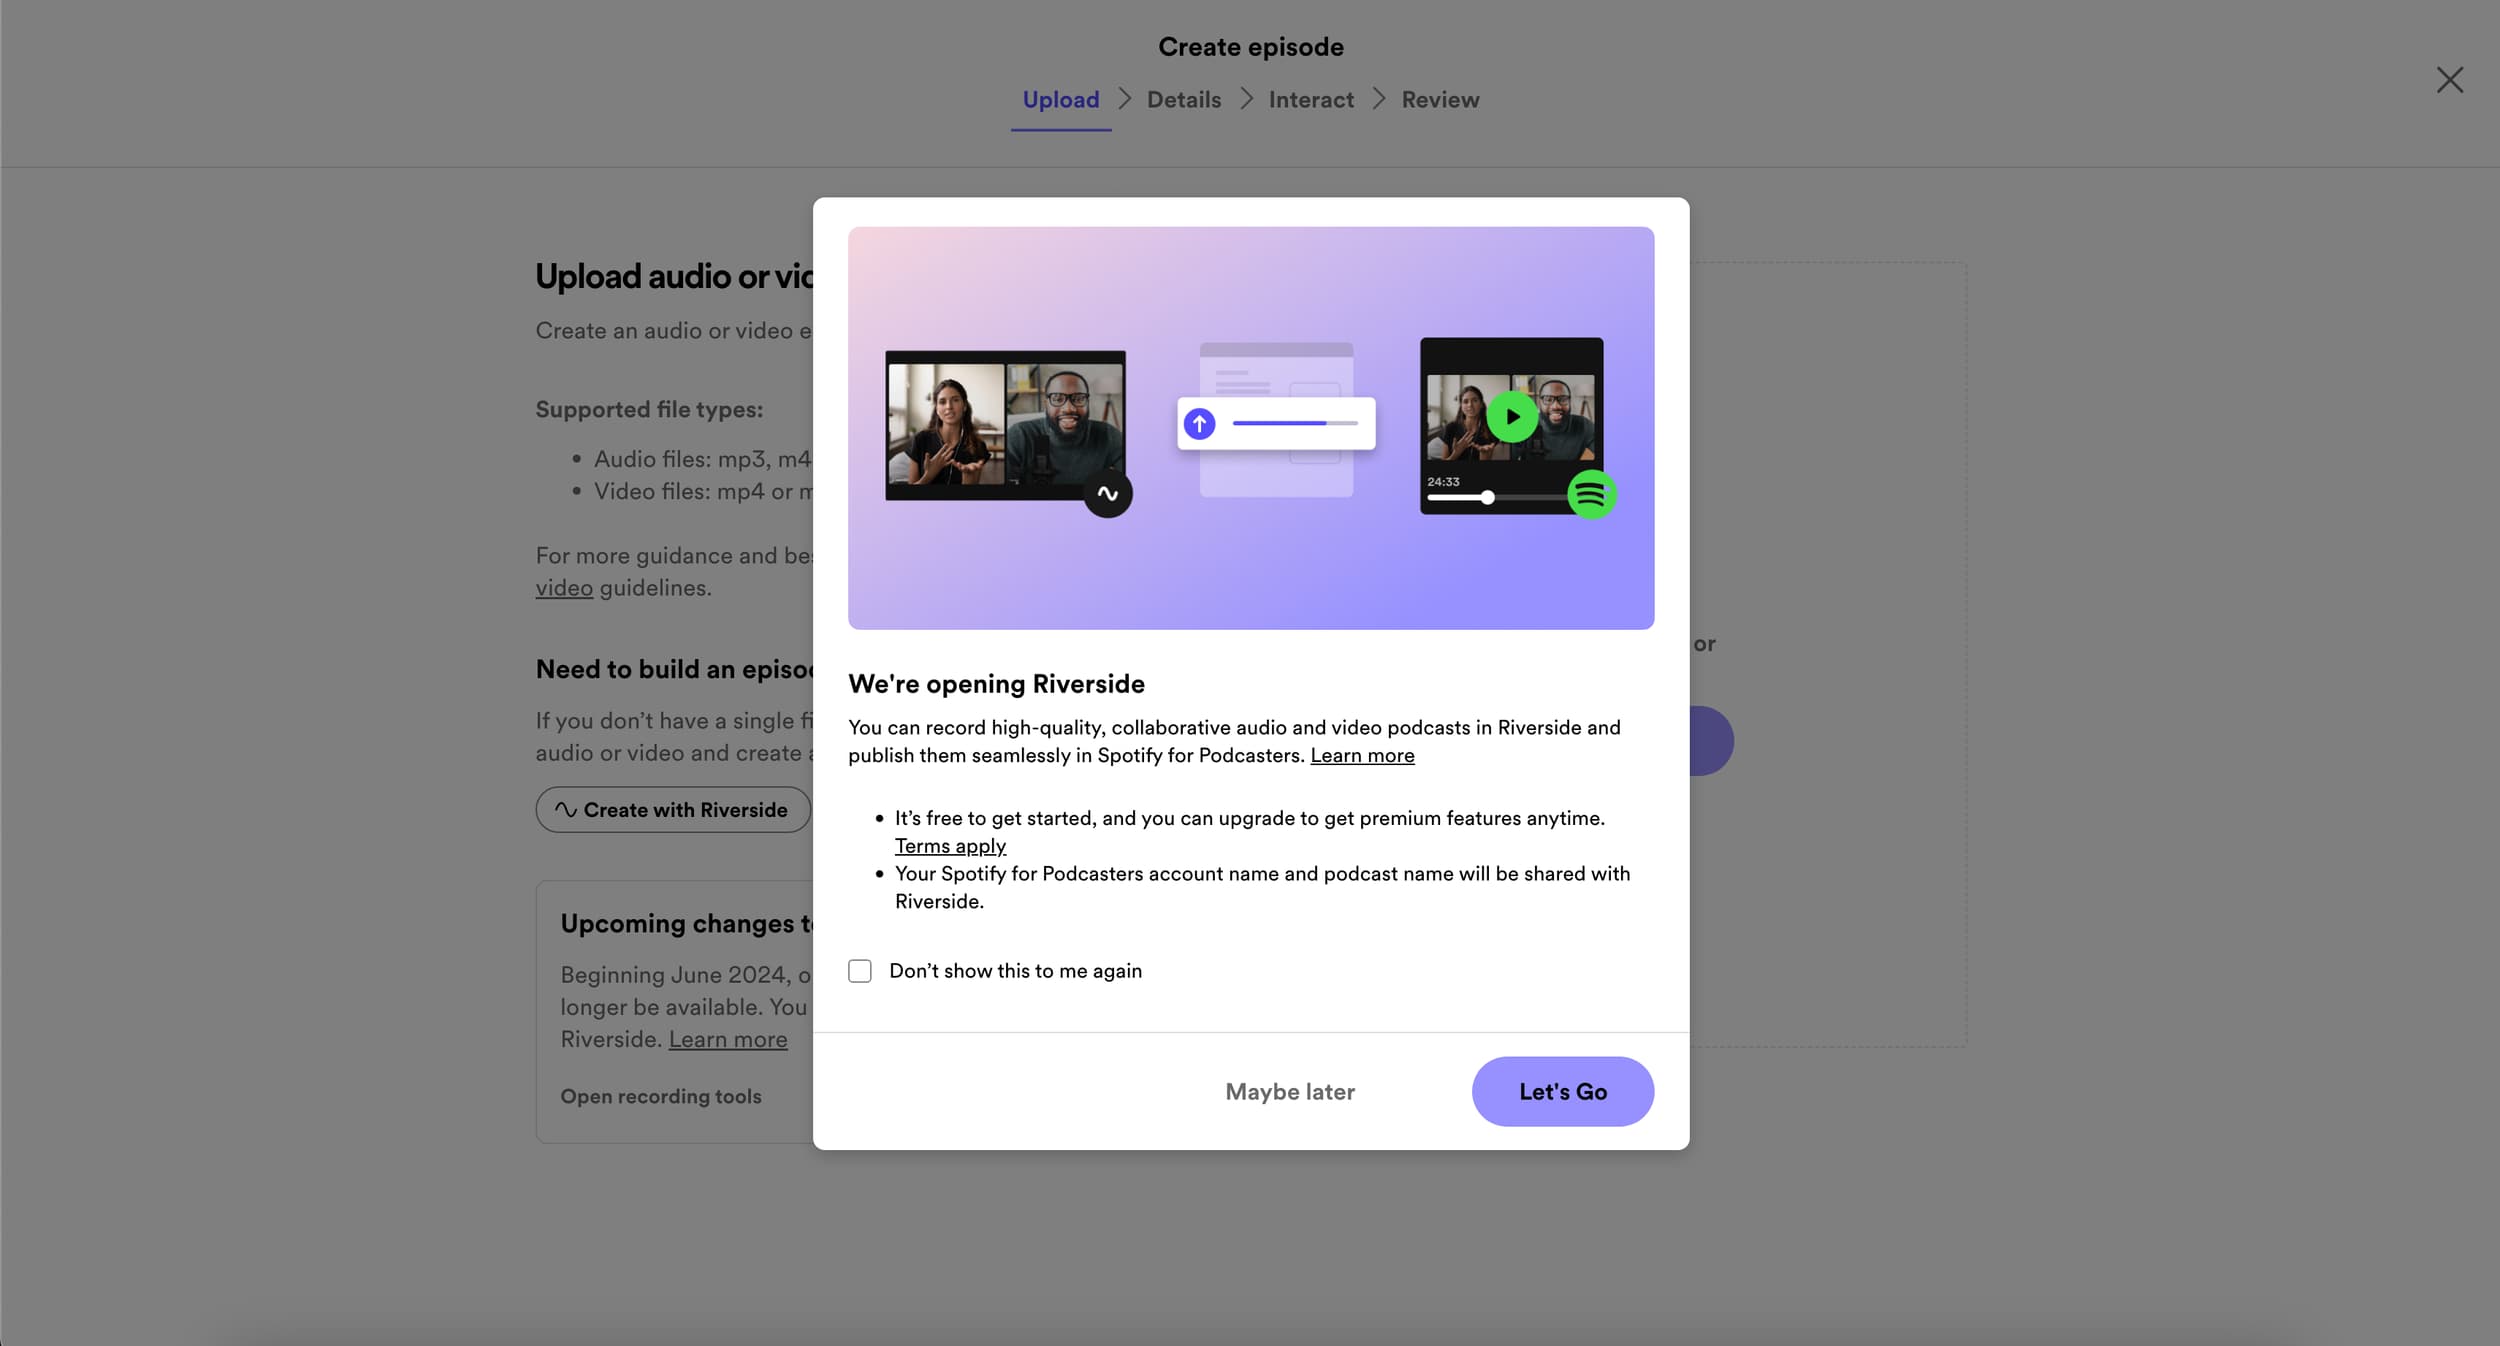Click the upload progress bar in illustration
The height and width of the screenshot is (1346, 2500).
pyautogui.click(x=1295, y=423)
